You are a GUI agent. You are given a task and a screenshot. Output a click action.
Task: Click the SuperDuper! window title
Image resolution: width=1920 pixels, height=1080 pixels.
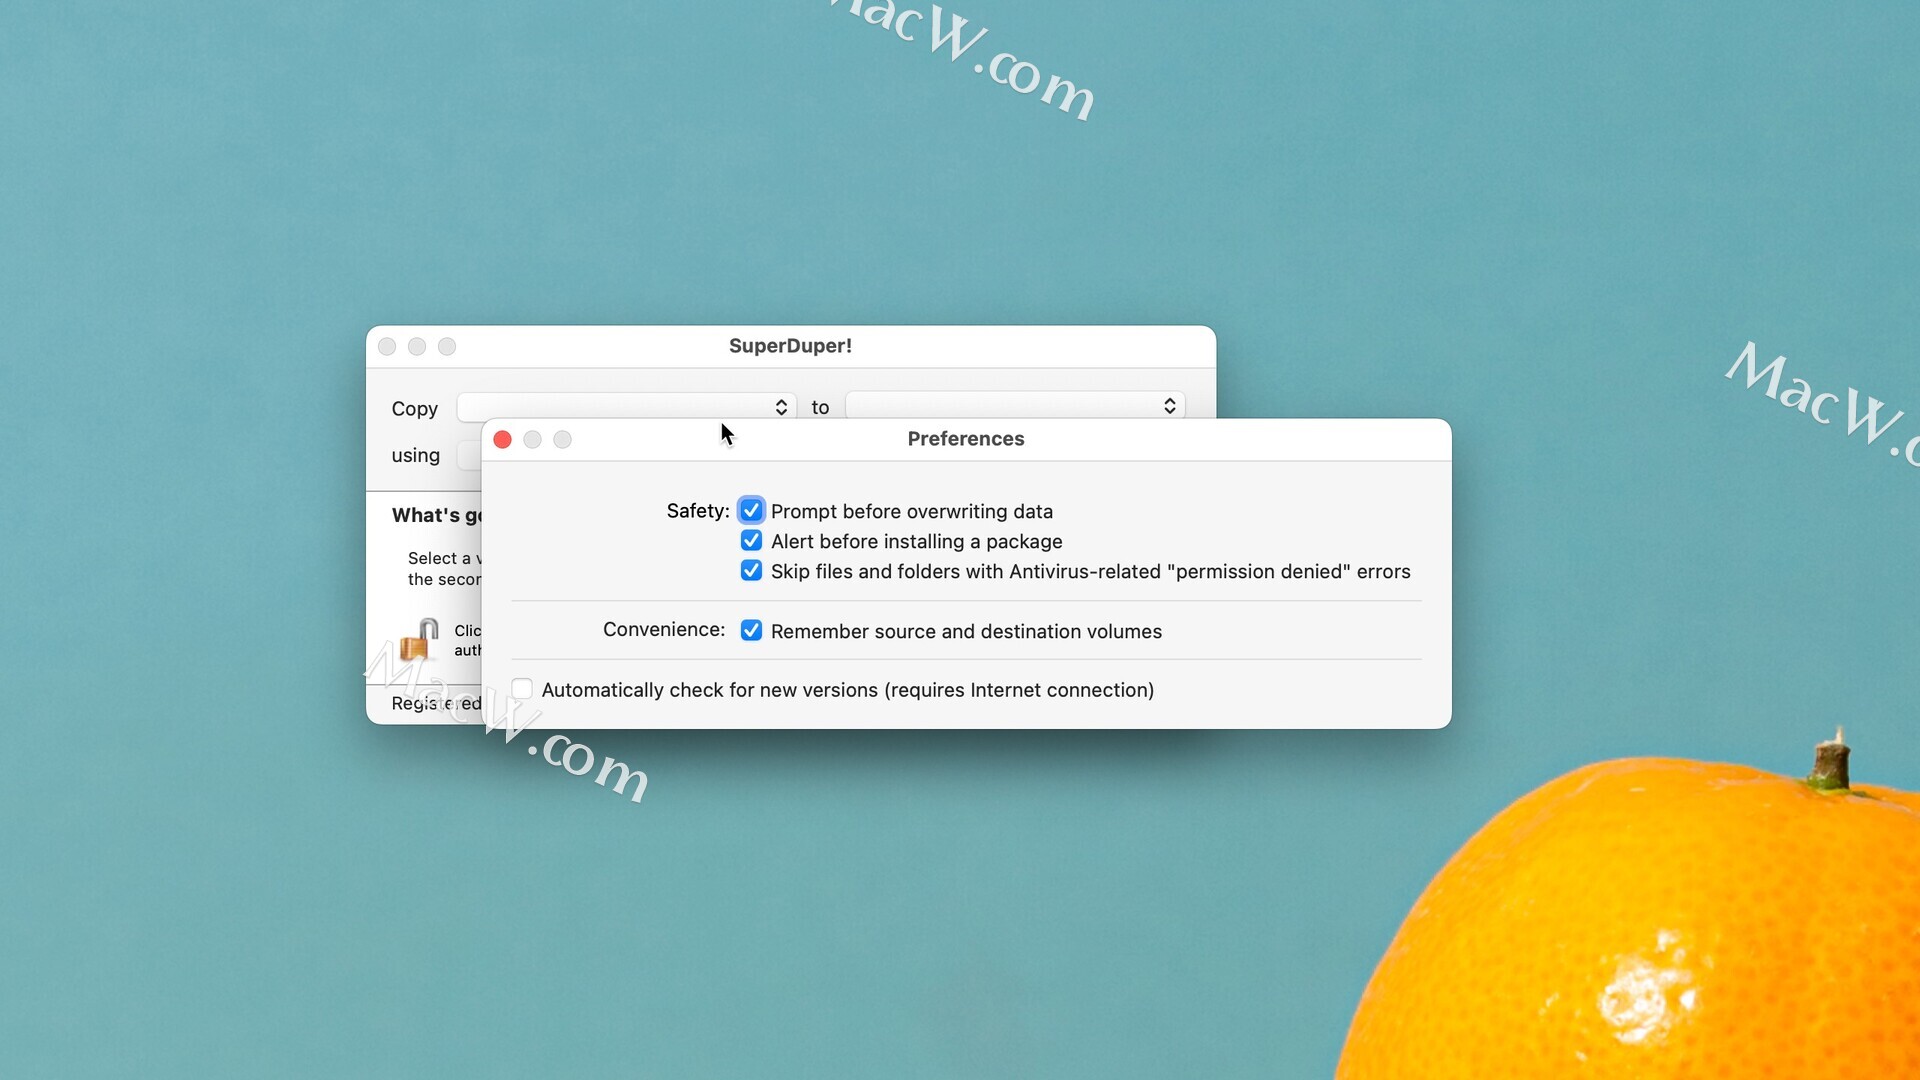pos(790,346)
